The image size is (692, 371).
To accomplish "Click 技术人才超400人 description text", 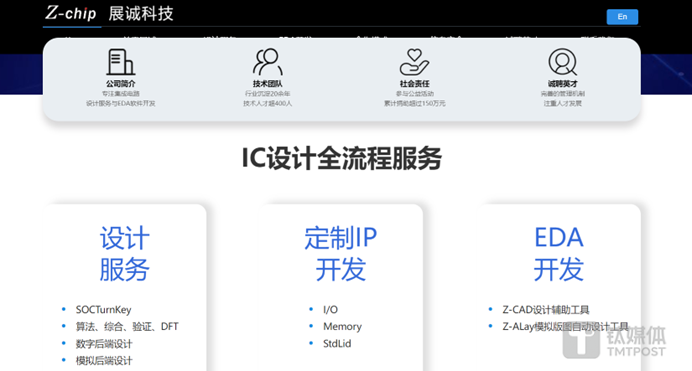I will 267,103.
